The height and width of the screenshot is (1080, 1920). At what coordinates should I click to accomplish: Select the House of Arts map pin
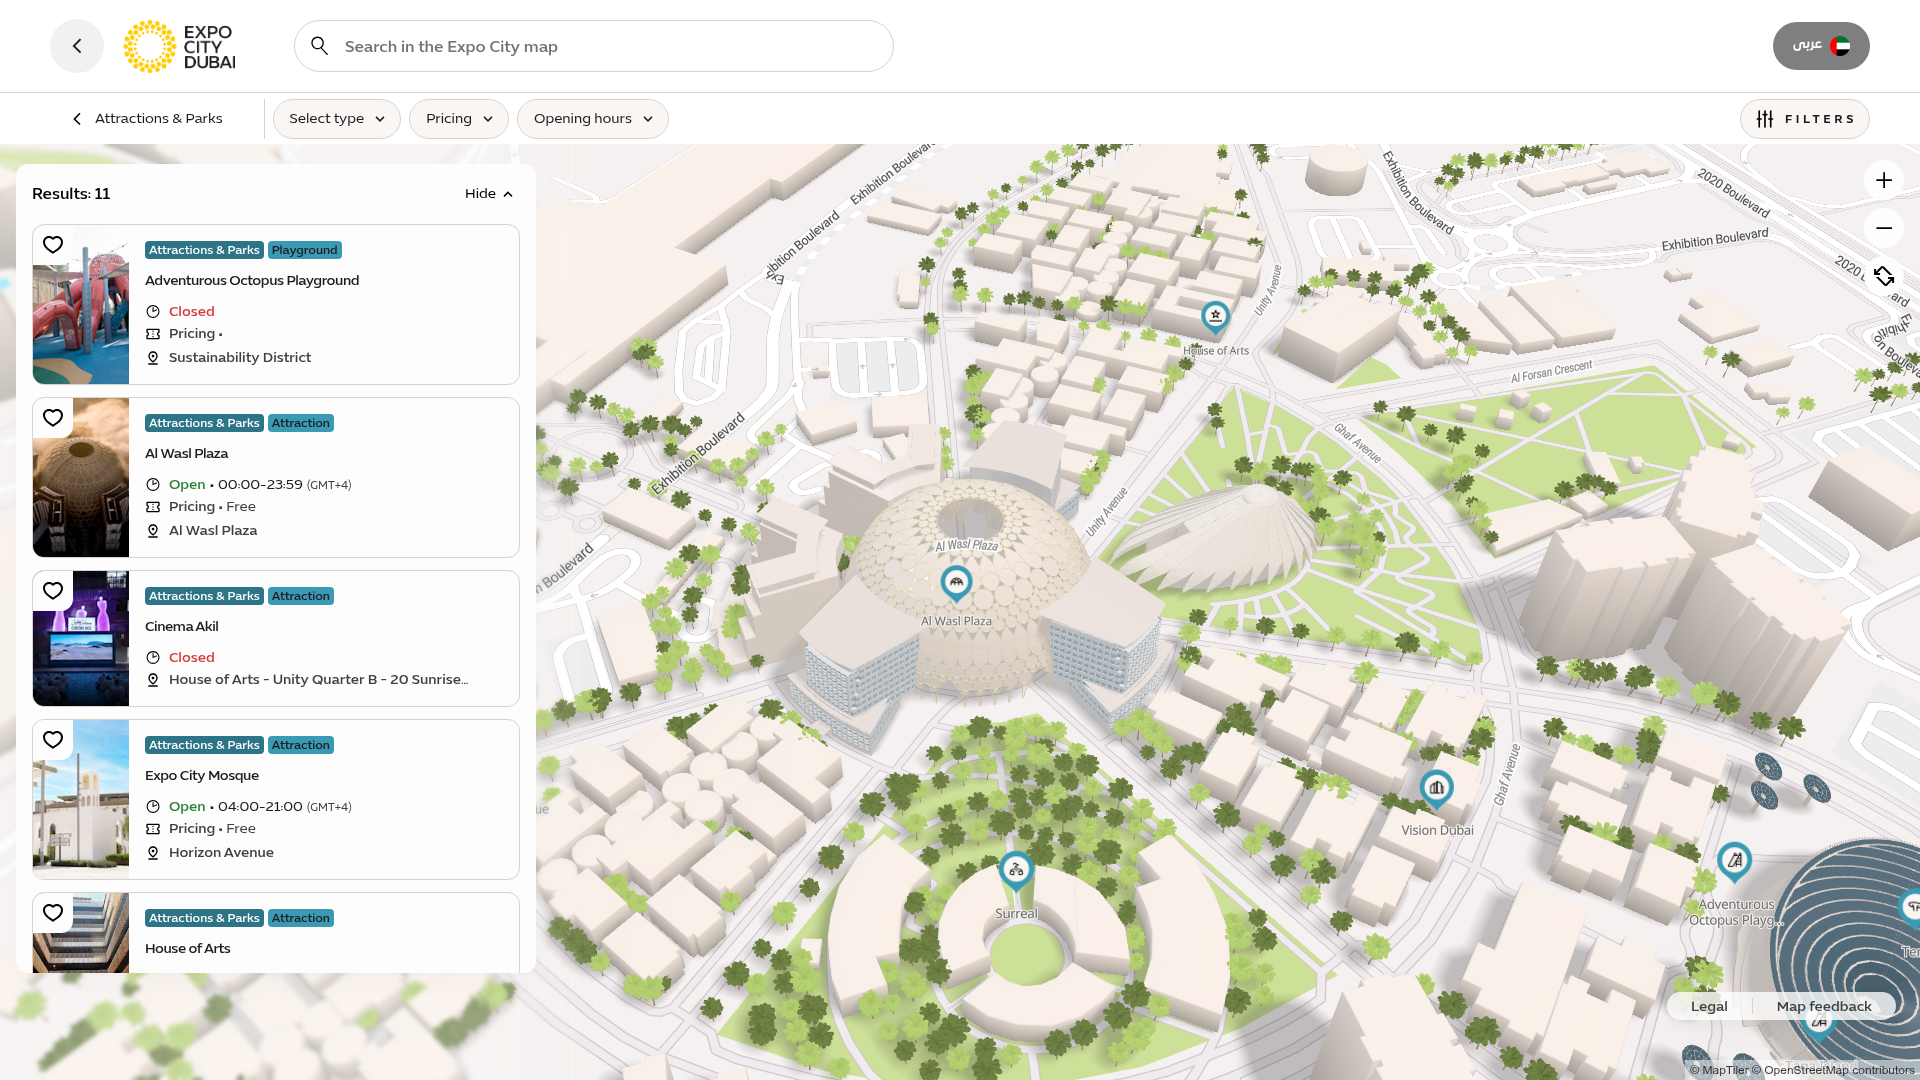[1215, 317]
